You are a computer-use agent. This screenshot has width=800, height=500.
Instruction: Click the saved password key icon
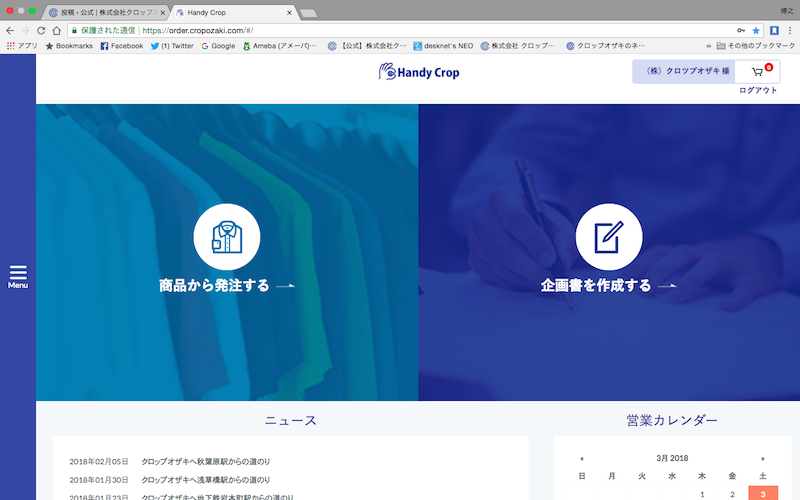click(741, 31)
